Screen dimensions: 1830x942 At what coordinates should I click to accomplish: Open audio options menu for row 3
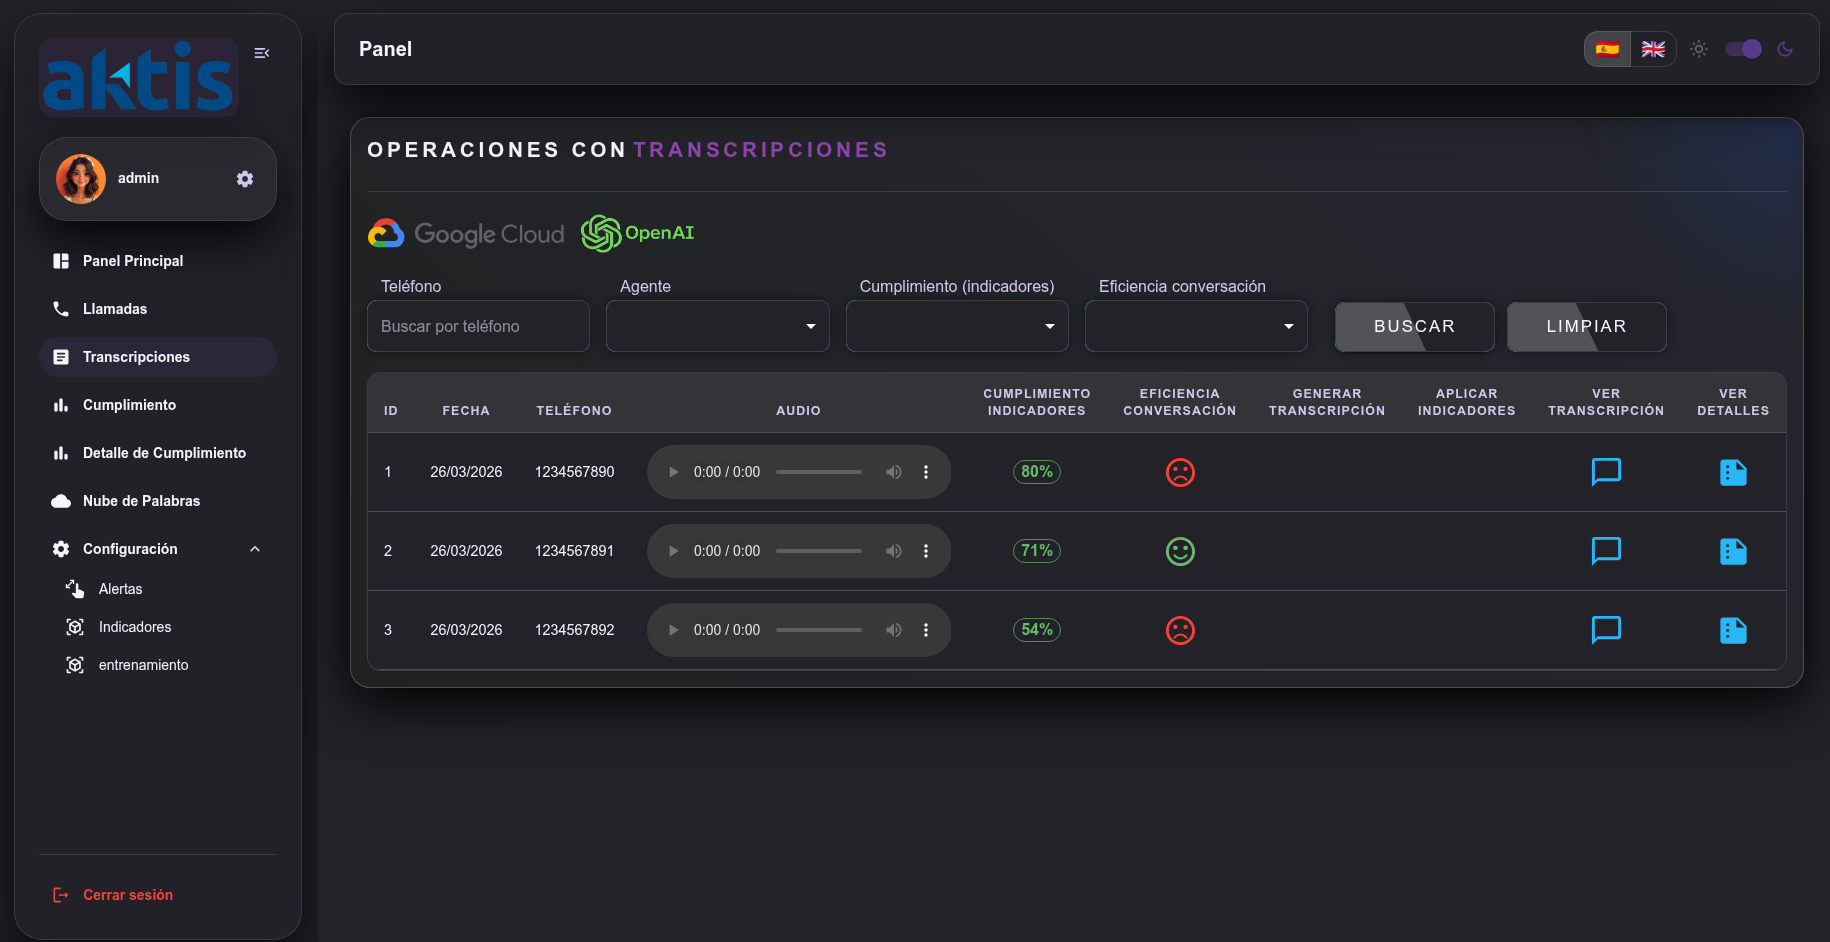click(926, 630)
